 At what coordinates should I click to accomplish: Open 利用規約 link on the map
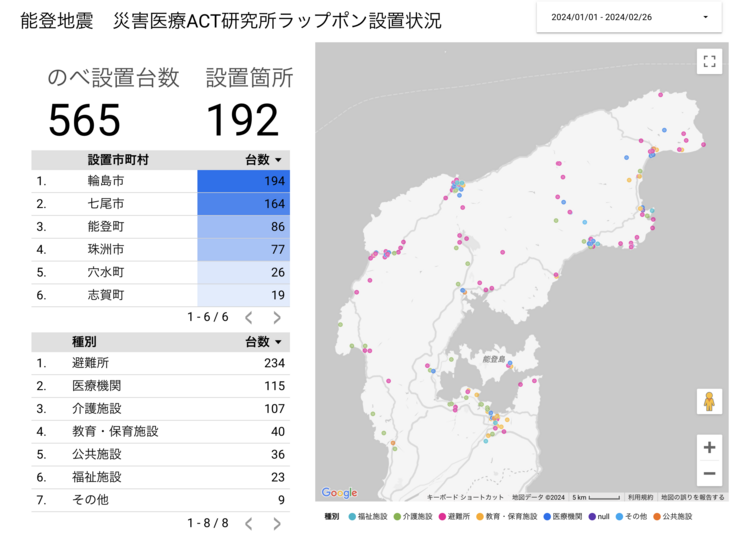pyautogui.click(x=640, y=497)
